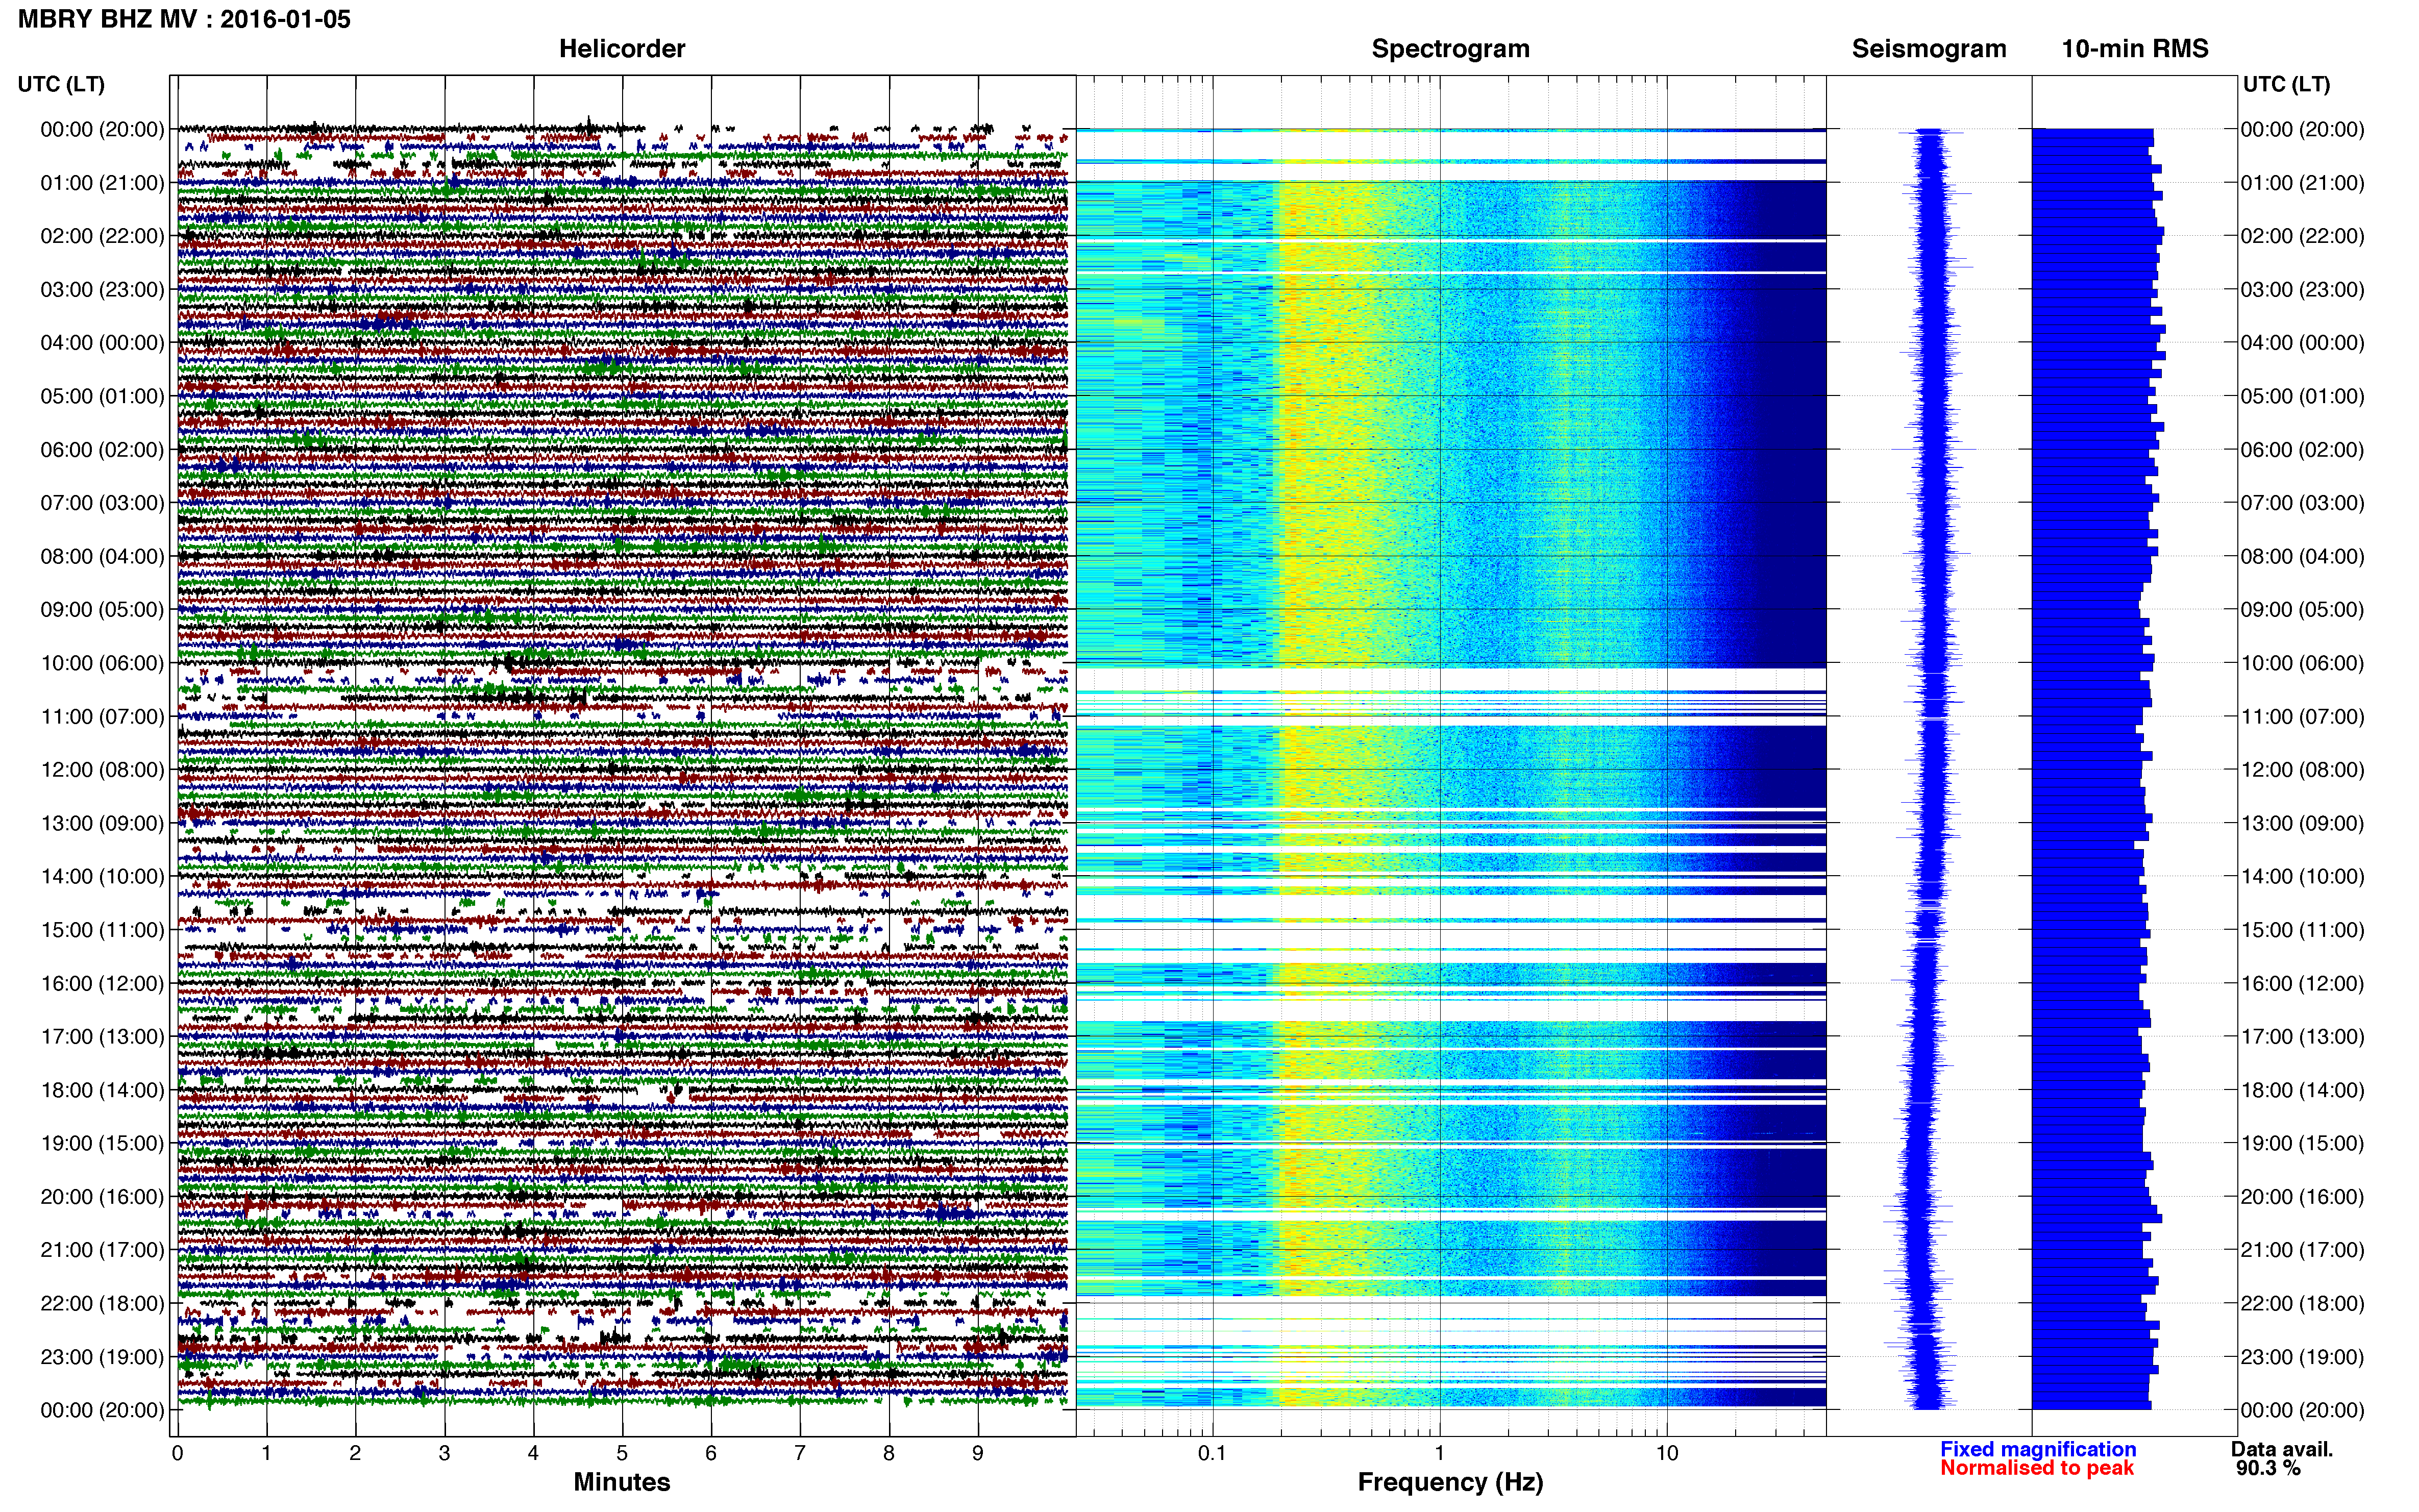The width and height of the screenshot is (2419, 1512).
Task: Click left axis label '16:00 (12:00)'
Action: (102, 983)
